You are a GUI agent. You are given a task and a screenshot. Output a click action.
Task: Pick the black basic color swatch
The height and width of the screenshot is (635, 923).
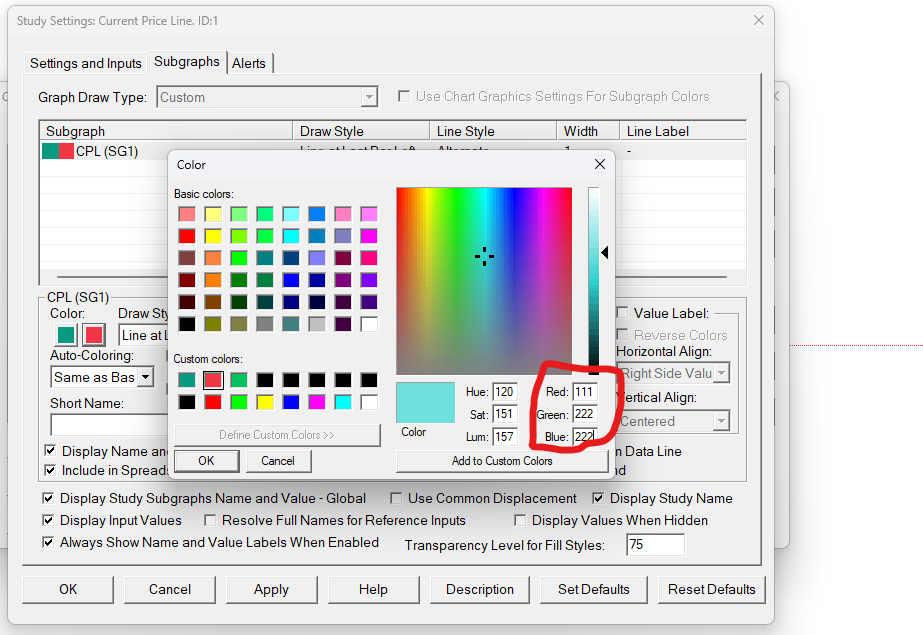187,324
